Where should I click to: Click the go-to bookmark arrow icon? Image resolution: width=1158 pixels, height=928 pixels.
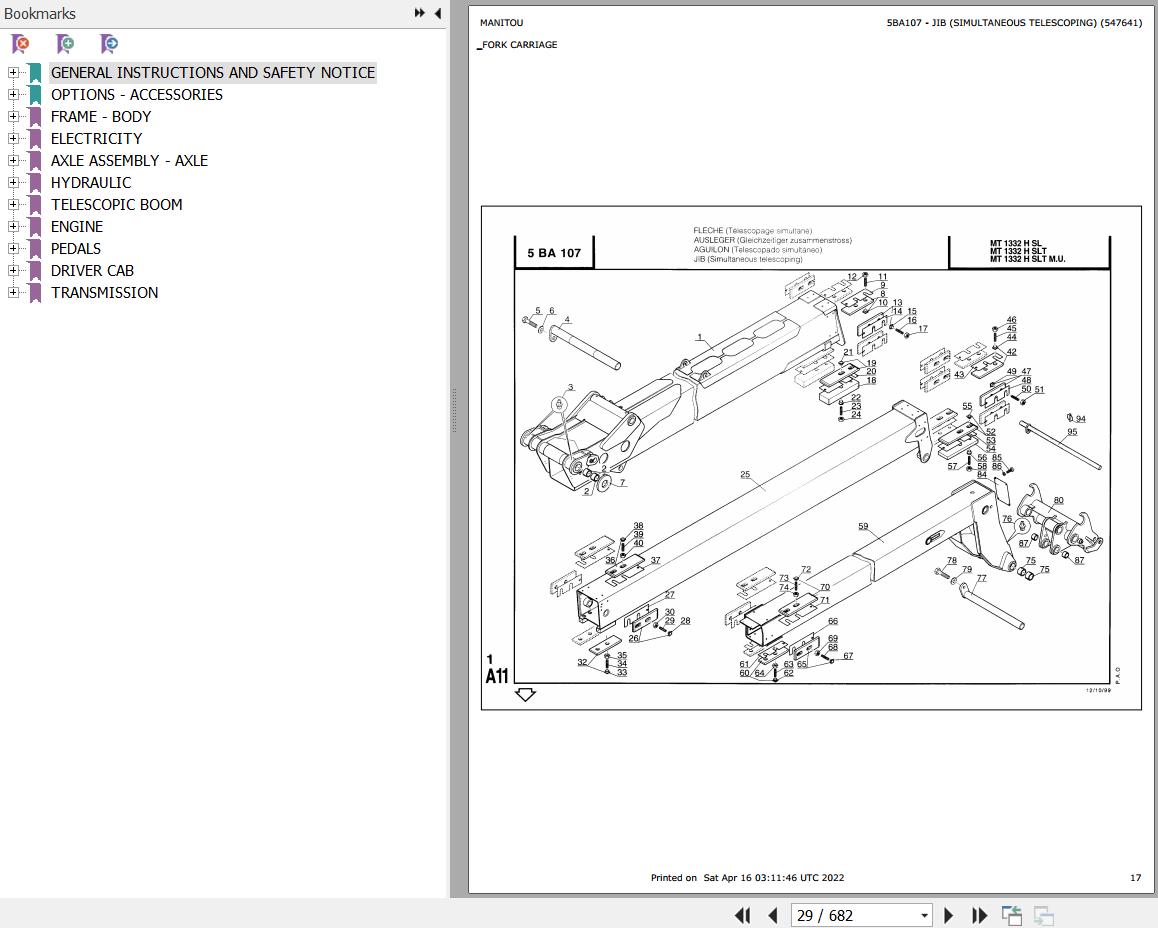tap(109, 44)
